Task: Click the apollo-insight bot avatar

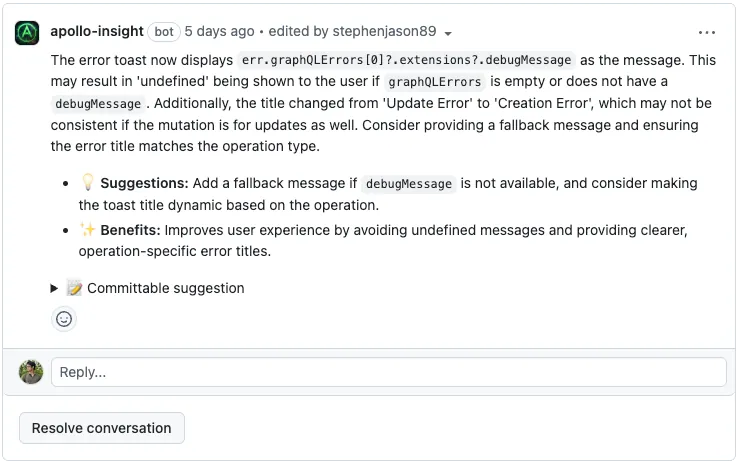Action: (x=27, y=32)
